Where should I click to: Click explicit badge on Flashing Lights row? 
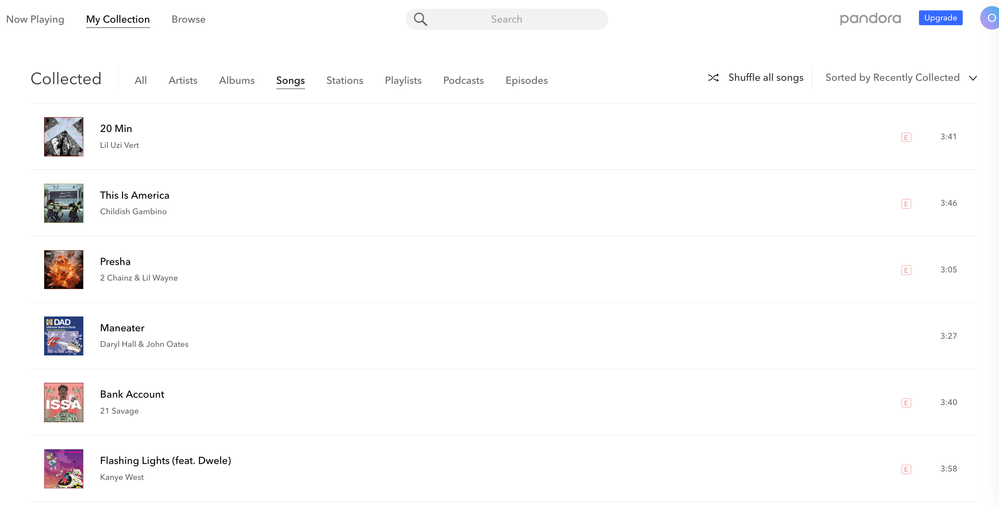click(x=906, y=469)
